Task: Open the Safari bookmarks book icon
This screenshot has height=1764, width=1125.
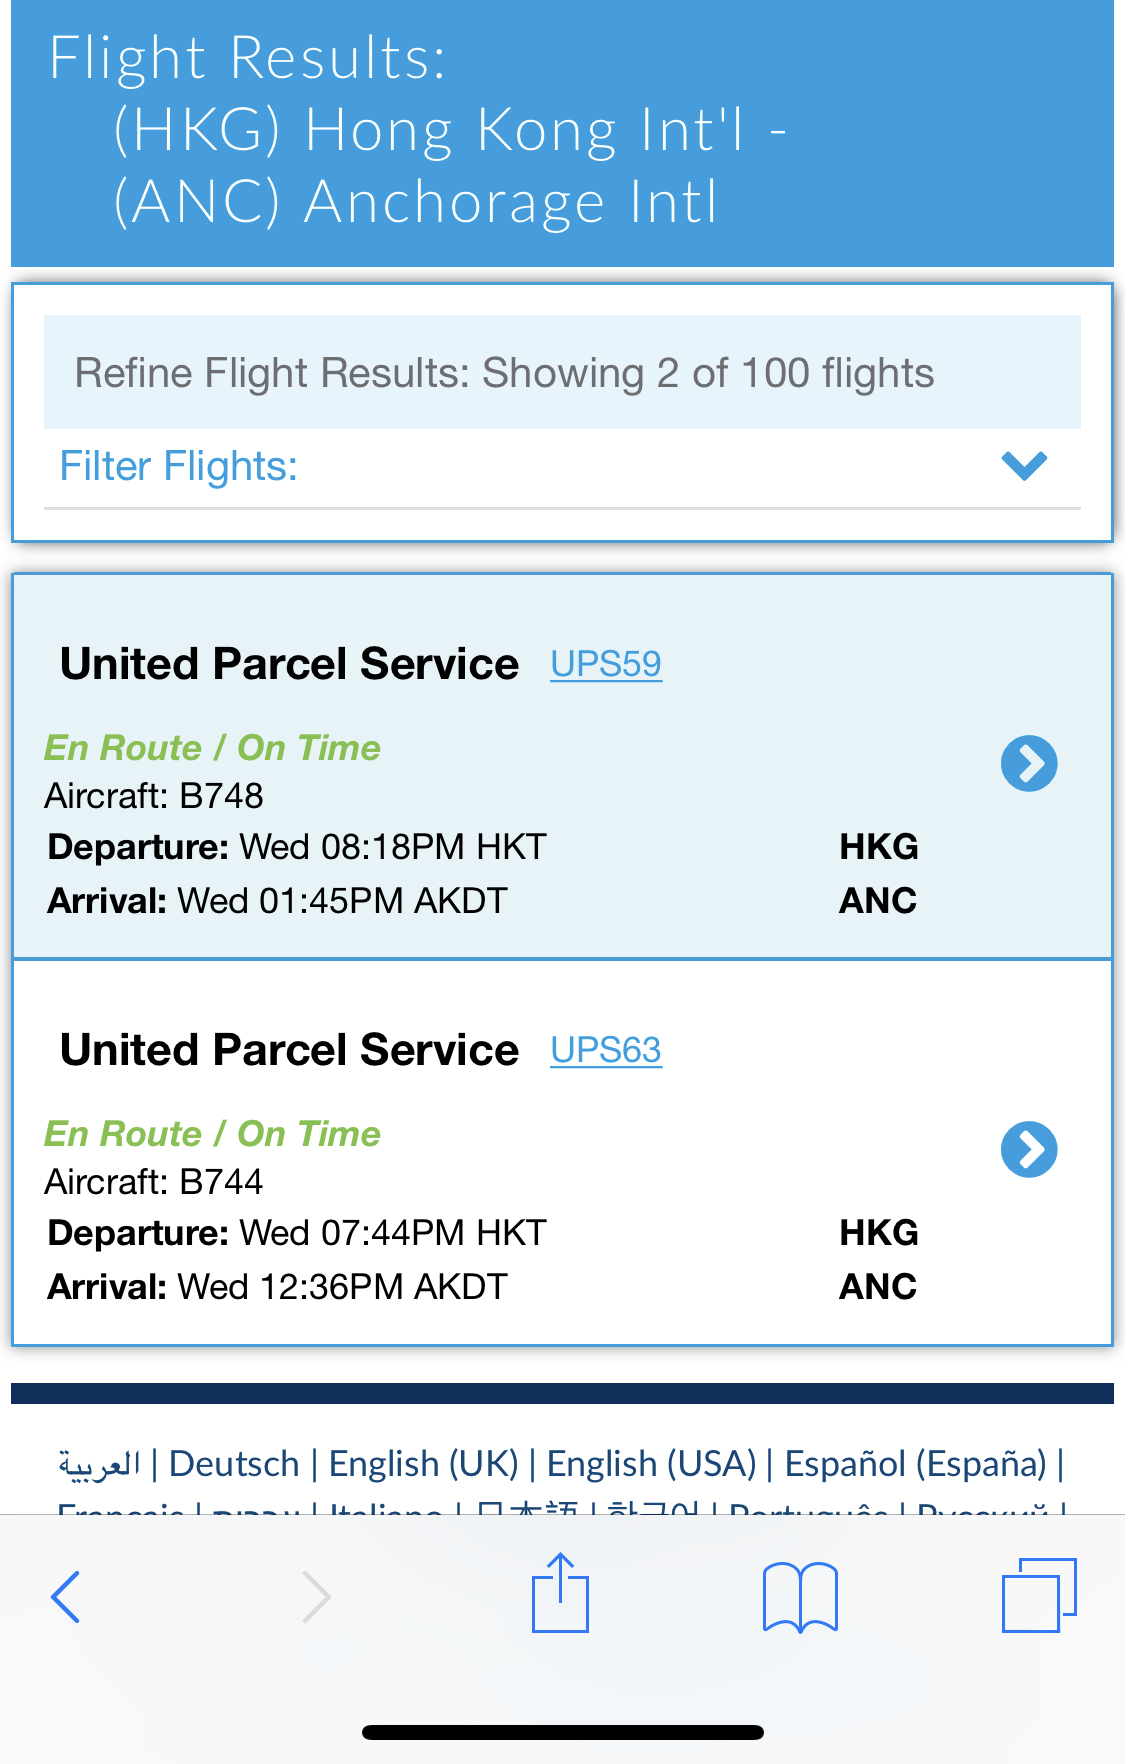Action: coord(800,1597)
